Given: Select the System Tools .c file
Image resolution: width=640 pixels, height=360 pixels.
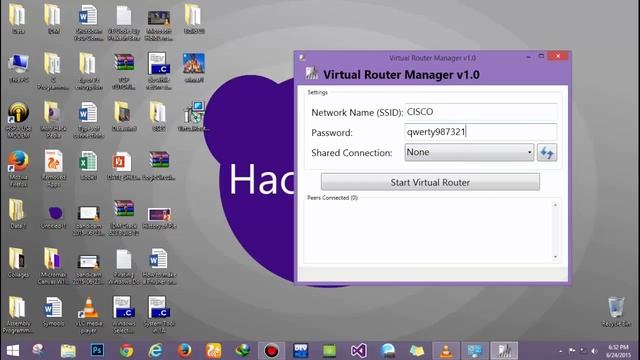Looking at the screenshot, I should (159, 315).
